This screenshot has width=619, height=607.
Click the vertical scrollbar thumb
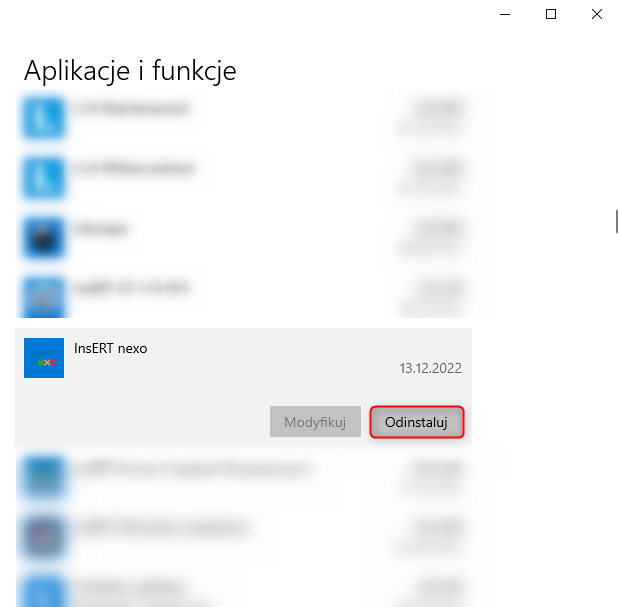point(616,221)
